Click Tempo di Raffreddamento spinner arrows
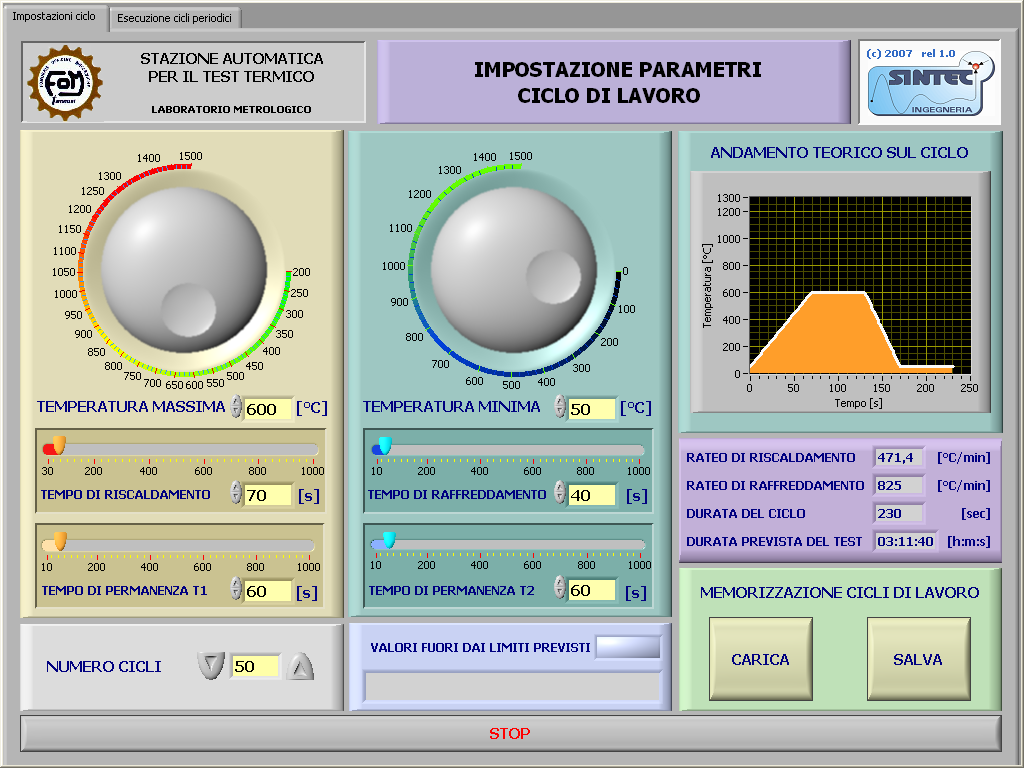Screen dimensions: 1024x768 click(560, 492)
